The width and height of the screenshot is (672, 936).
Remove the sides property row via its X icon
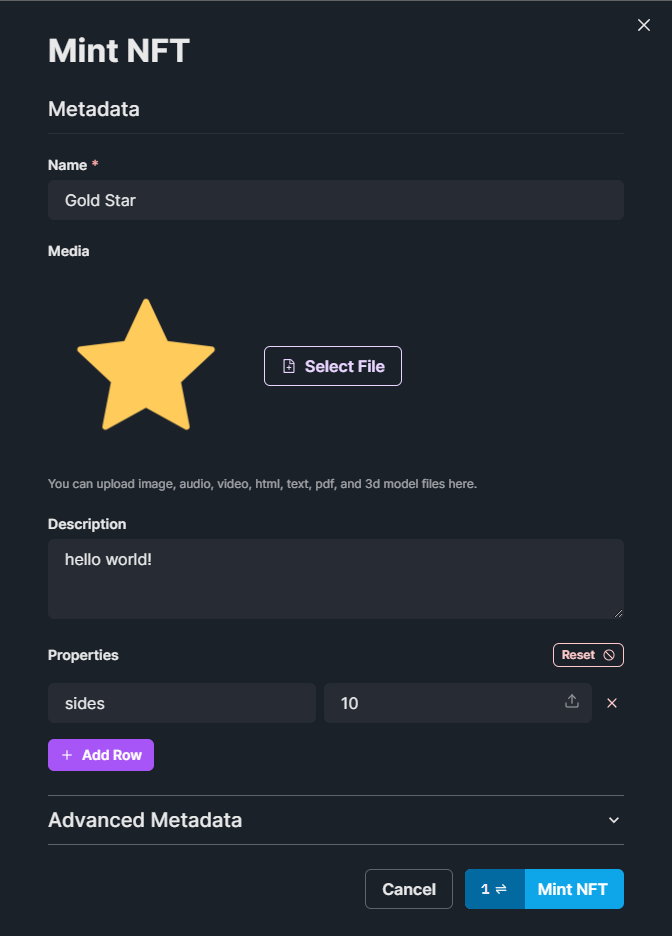point(612,703)
